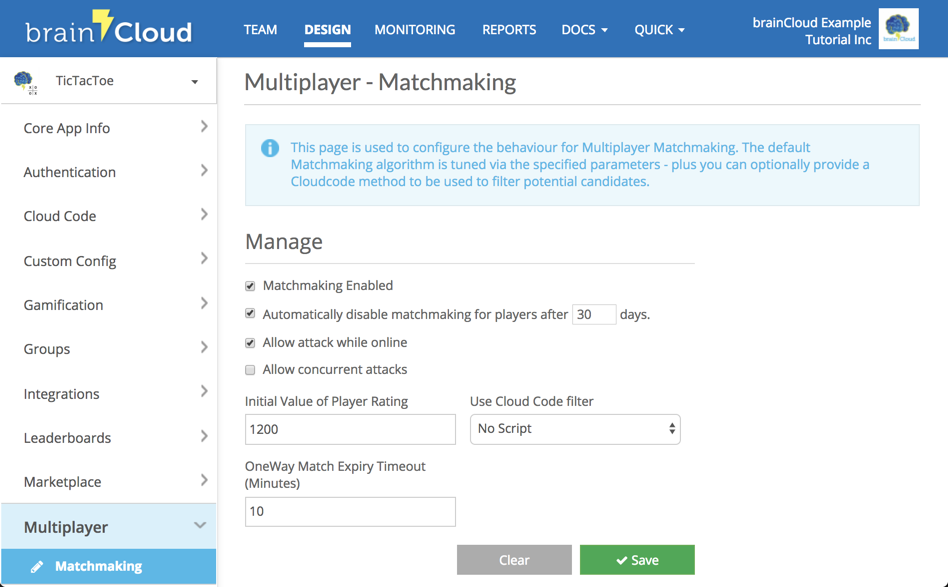This screenshot has height=587, width=948.
Task: Enable Allow concurrent attacks
Action: click(x=249, y=369)
